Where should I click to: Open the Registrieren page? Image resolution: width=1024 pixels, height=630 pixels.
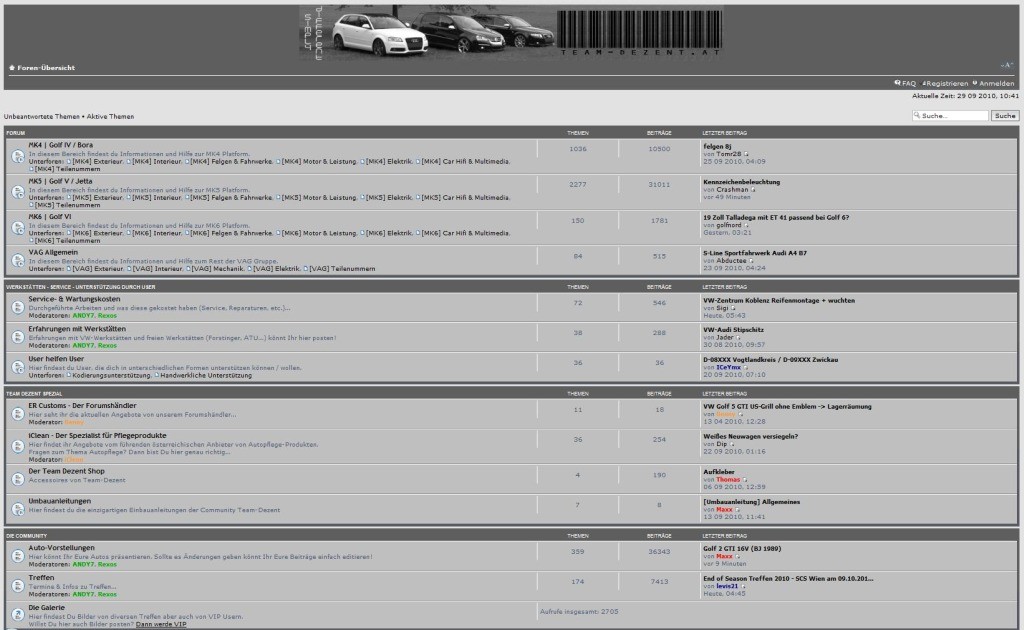click(x=945, y=83)
